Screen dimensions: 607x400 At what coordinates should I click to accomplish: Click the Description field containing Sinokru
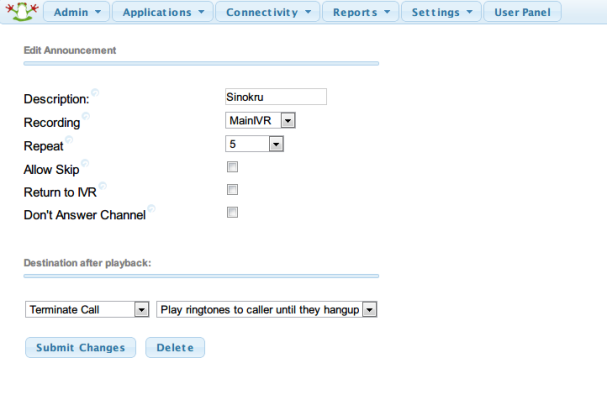(x=276, y=97)
